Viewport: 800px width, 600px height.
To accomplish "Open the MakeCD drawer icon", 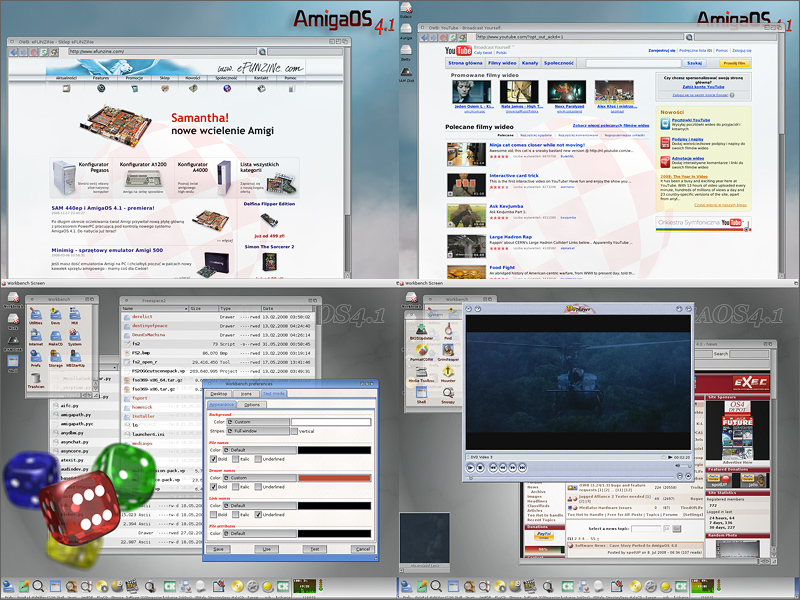I will [56, 337].
